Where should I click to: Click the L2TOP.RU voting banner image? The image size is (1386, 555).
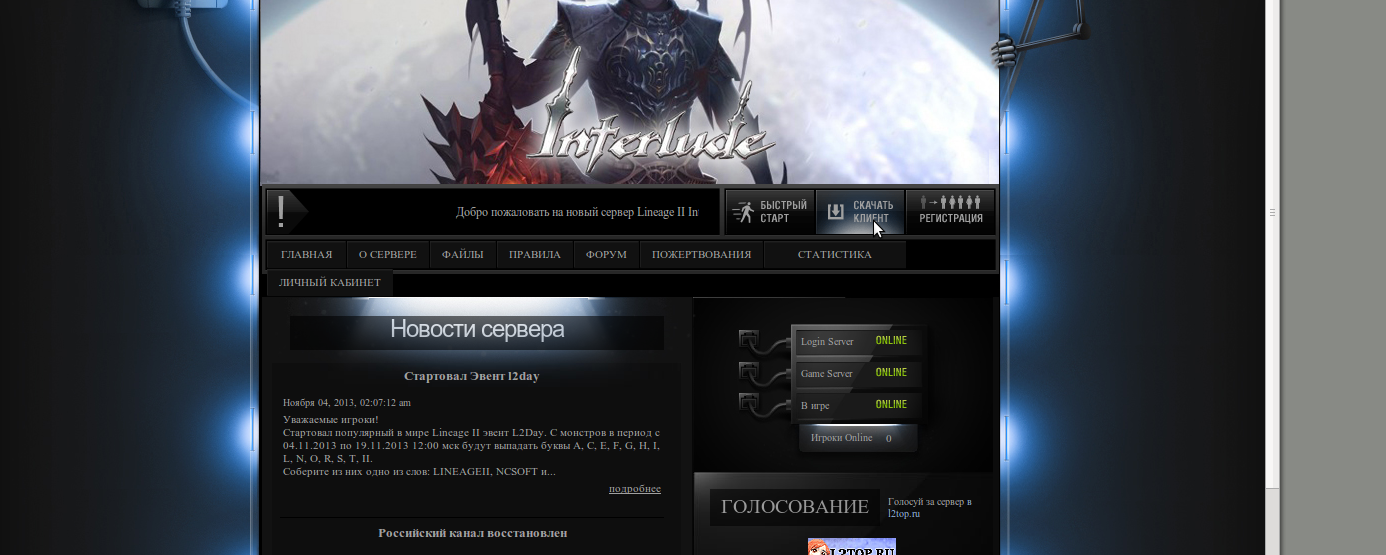[852, 547]
